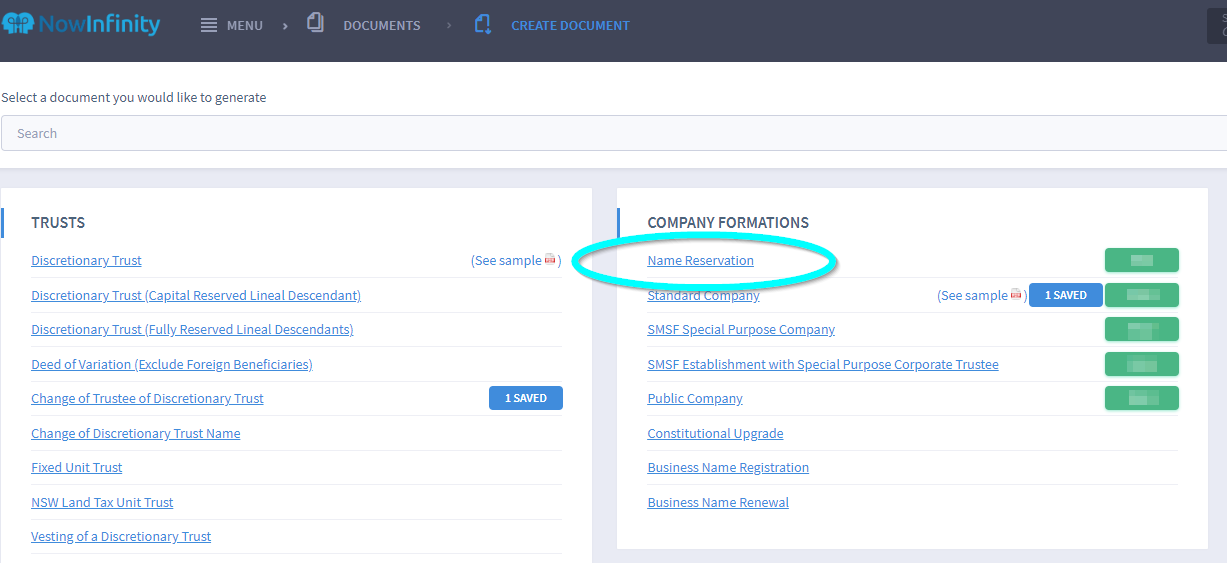Open Deed of Variation (Exclude Foreign Beneficiaries)
The width and height of the screenshot is (1227, 563).
[x=172, y=364]
